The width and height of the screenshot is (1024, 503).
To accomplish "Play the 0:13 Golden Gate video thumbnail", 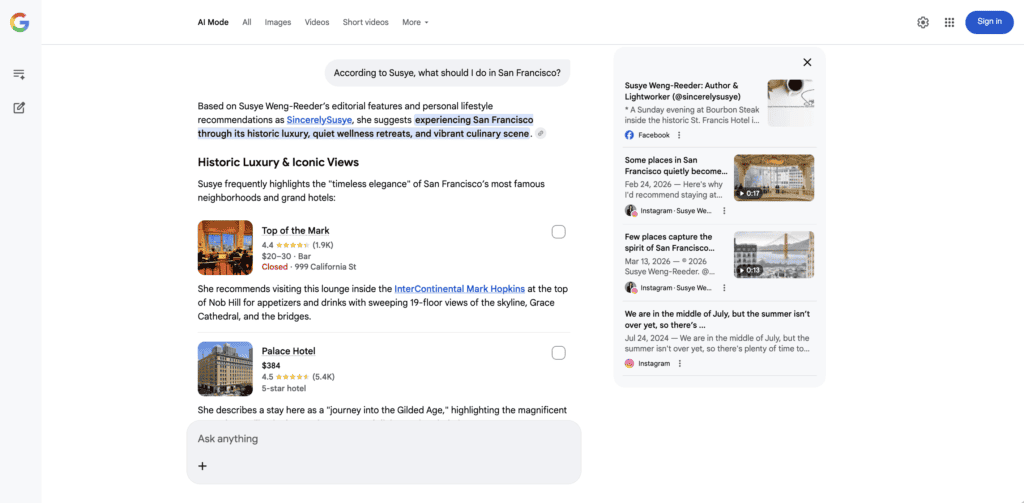I will pos(774,255).
